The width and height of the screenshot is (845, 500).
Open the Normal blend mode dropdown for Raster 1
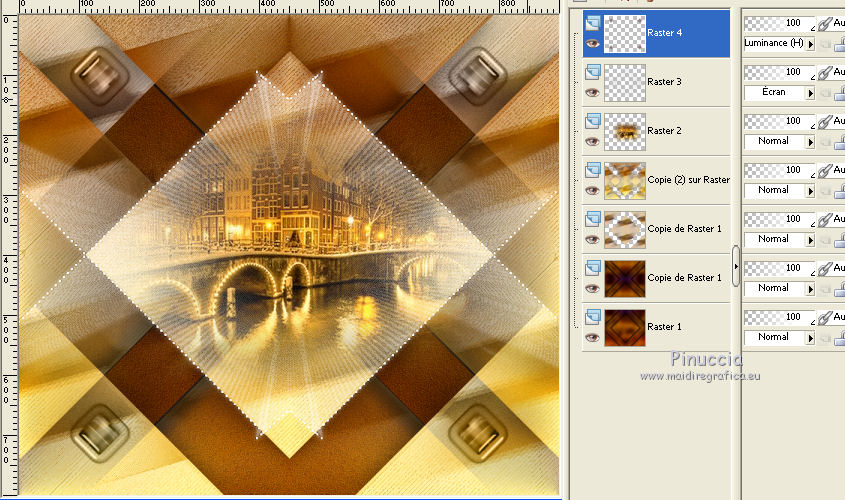[810, 338]
